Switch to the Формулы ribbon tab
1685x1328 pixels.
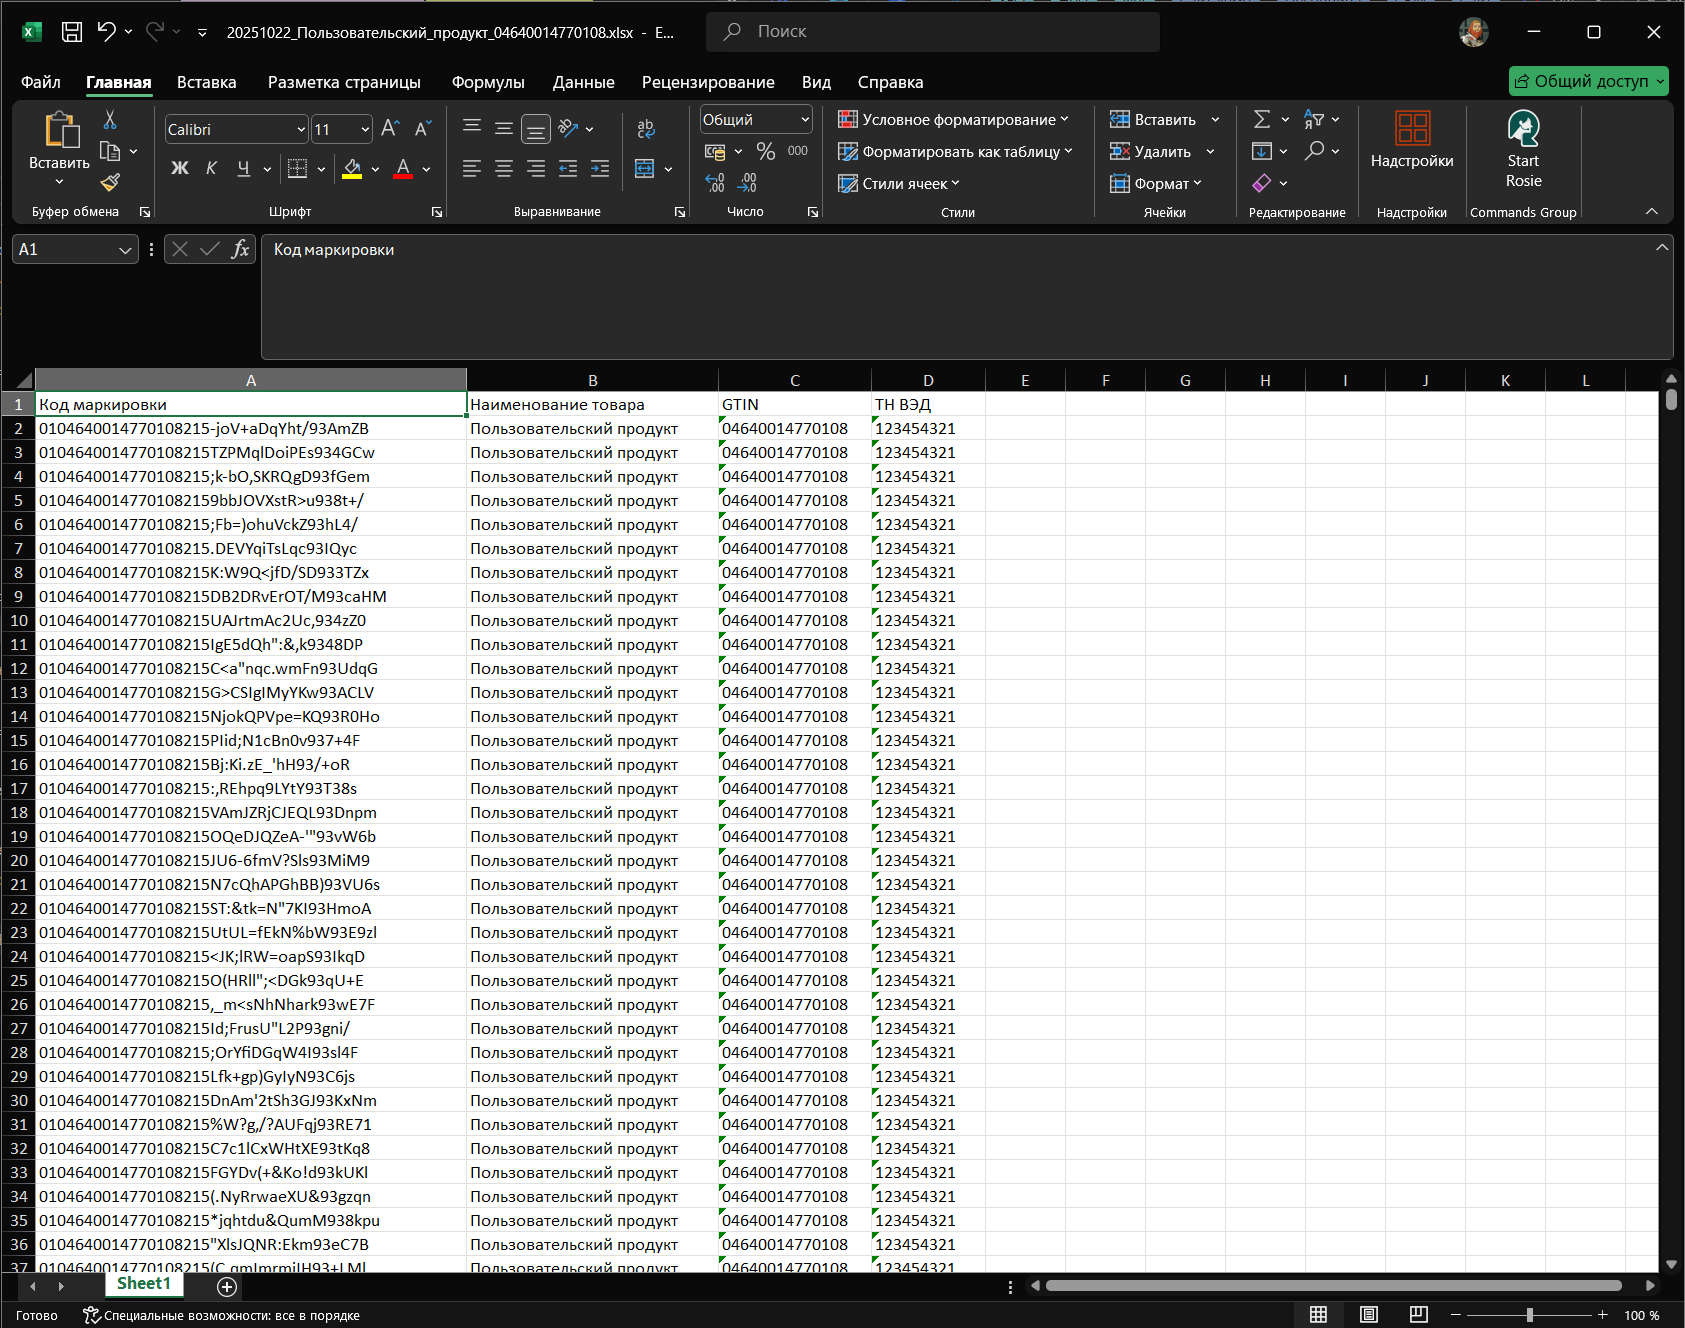click(x=489, y=82)
